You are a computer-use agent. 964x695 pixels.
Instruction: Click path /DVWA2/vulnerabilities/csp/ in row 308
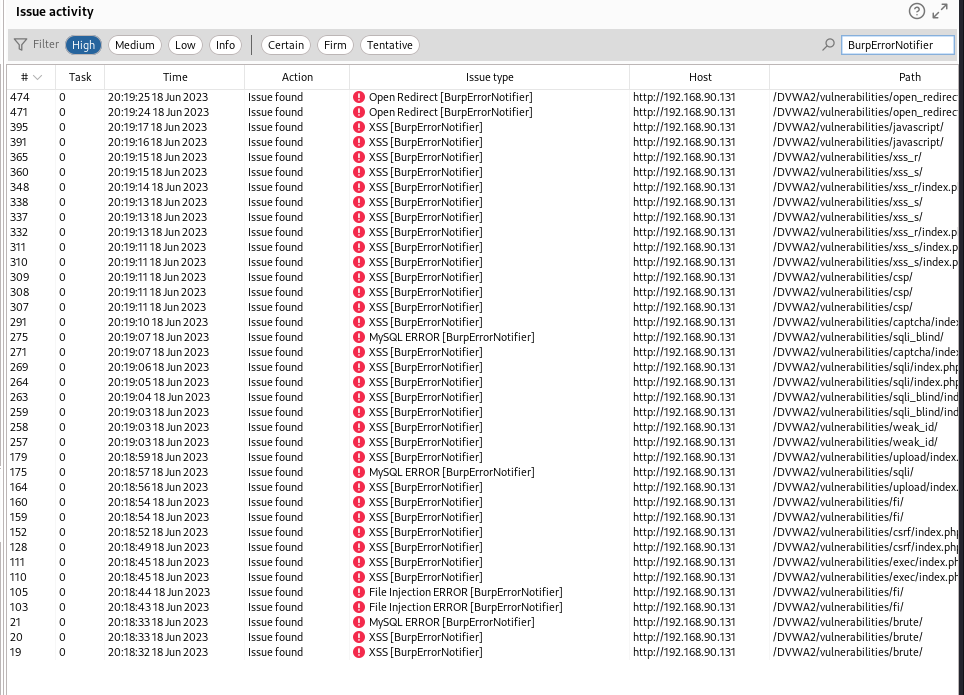click(x=843, y=292)
